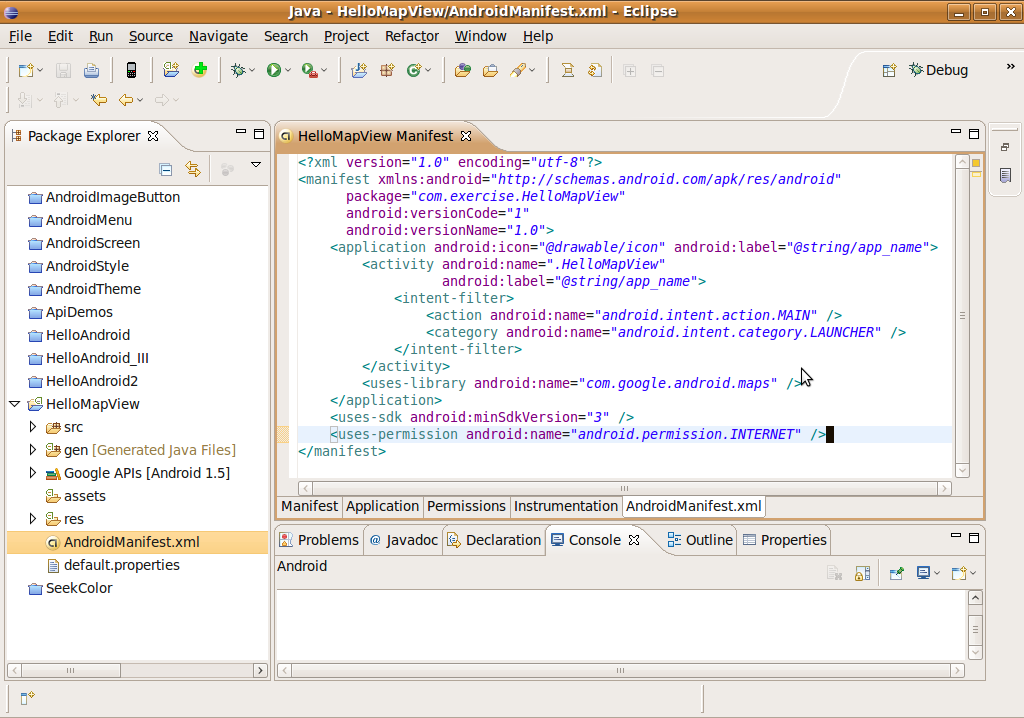Close the Console view tab
The height and width of the screenshot is (718, 1024).
[633, 540]
